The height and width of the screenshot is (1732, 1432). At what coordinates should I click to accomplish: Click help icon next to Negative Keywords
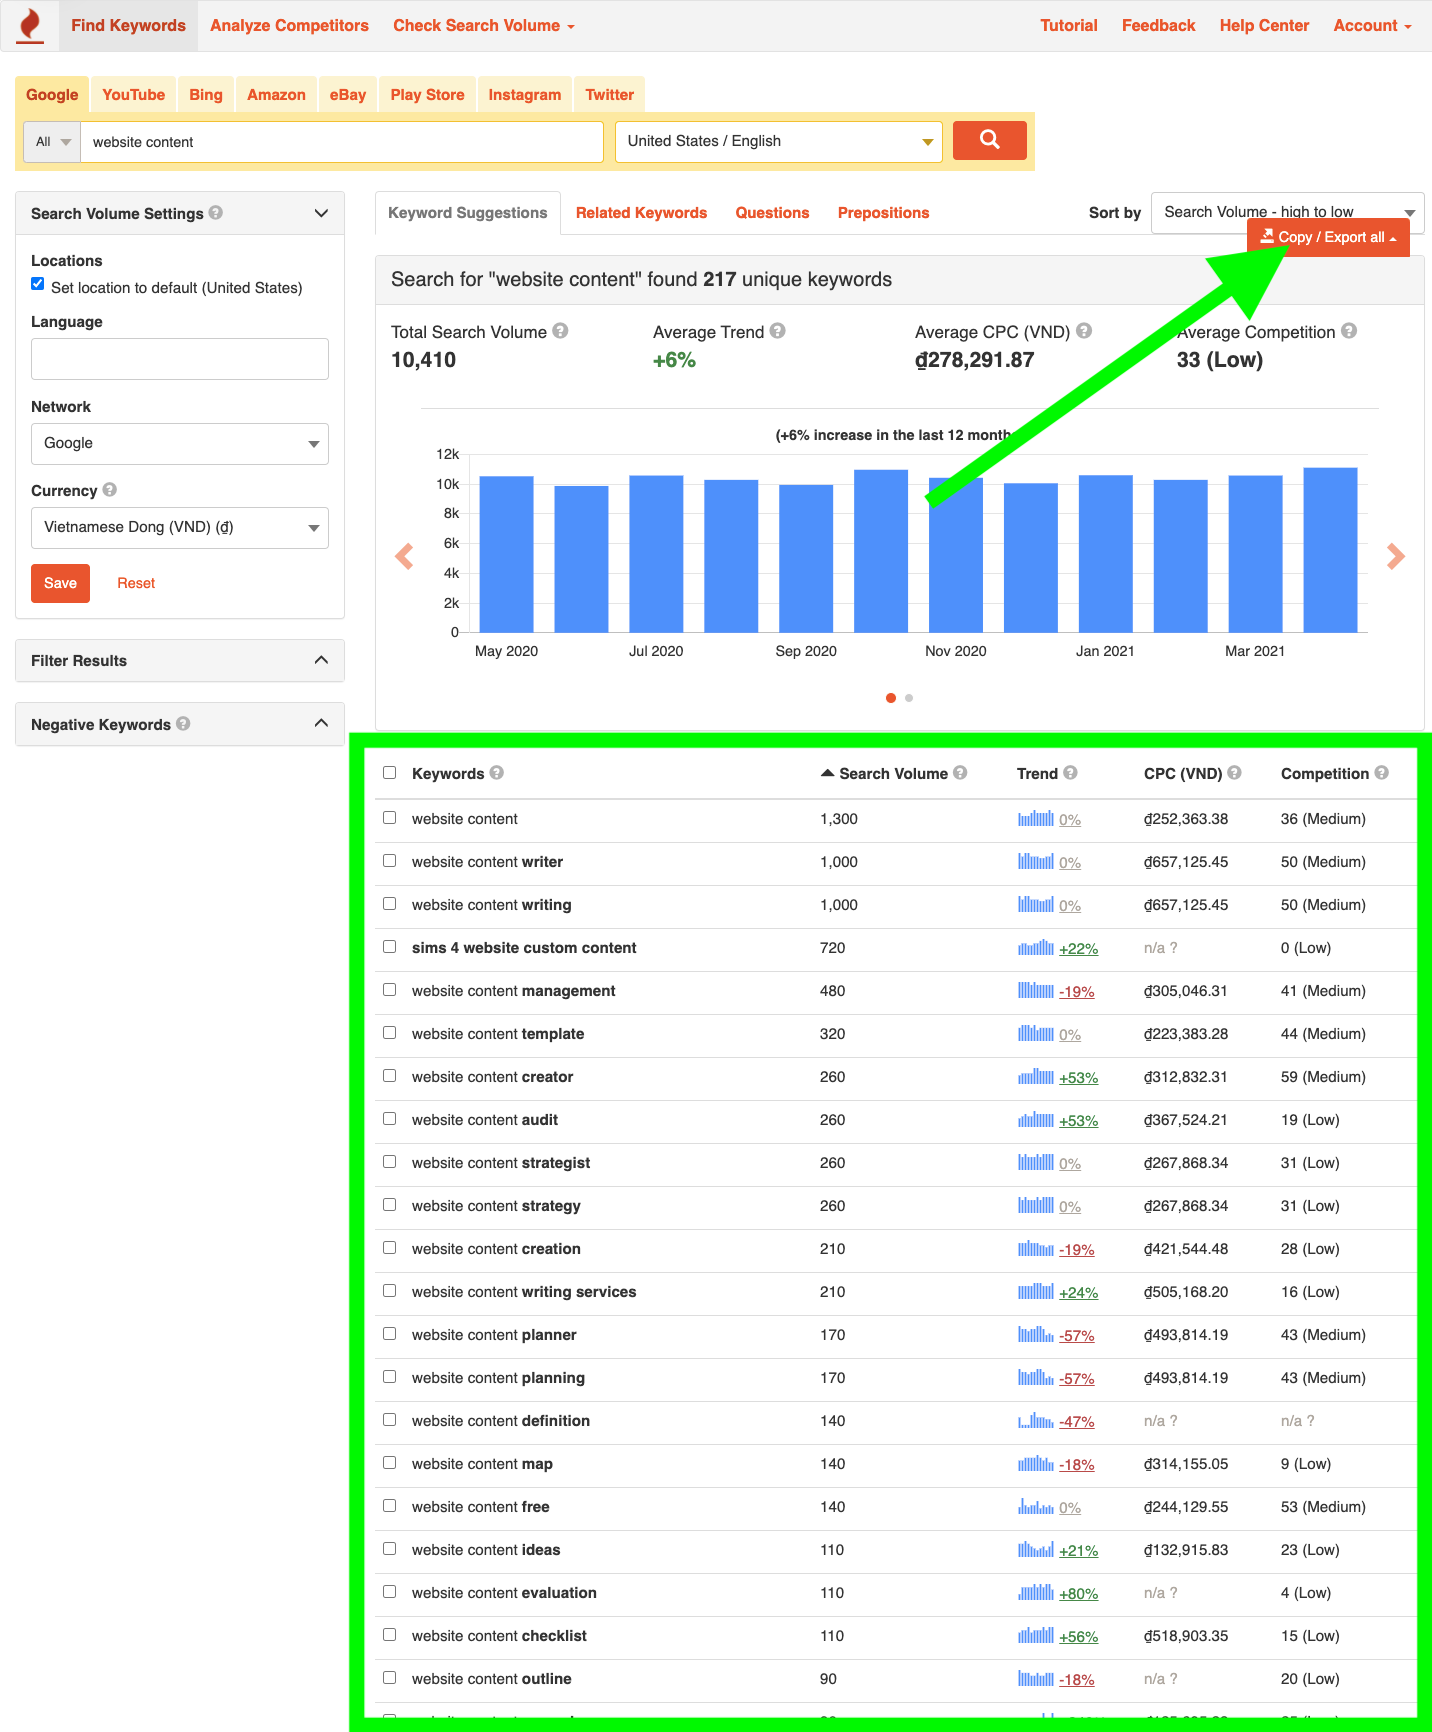[x=183, y=724]
